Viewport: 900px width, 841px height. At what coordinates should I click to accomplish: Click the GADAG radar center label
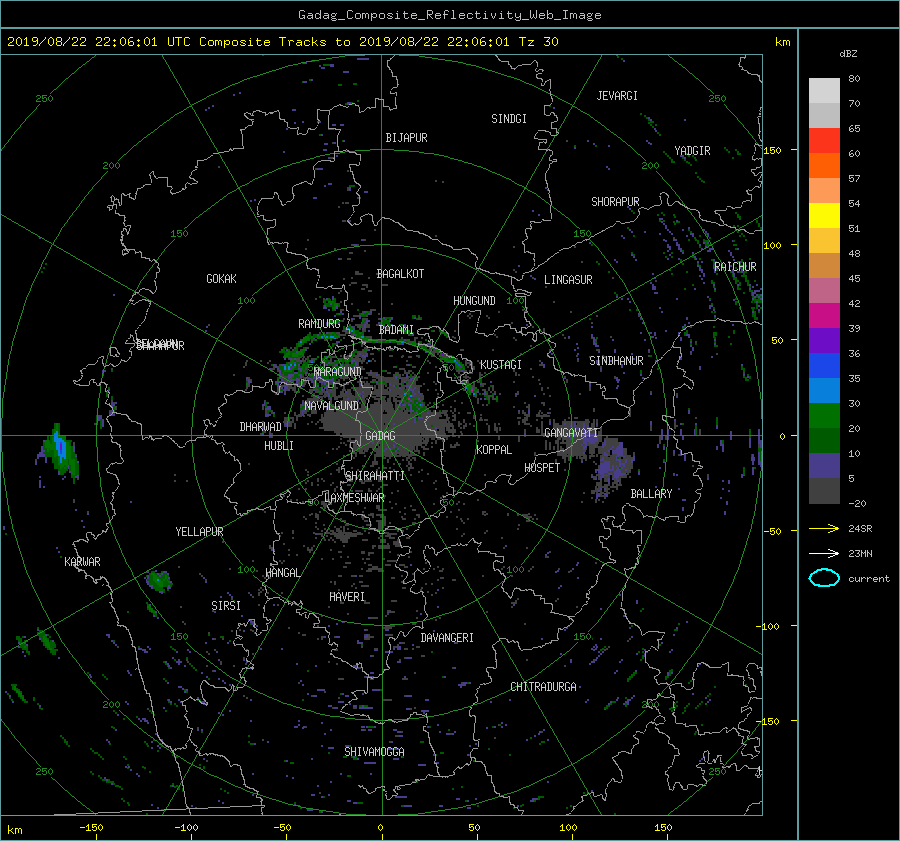(x=381, y=436)
